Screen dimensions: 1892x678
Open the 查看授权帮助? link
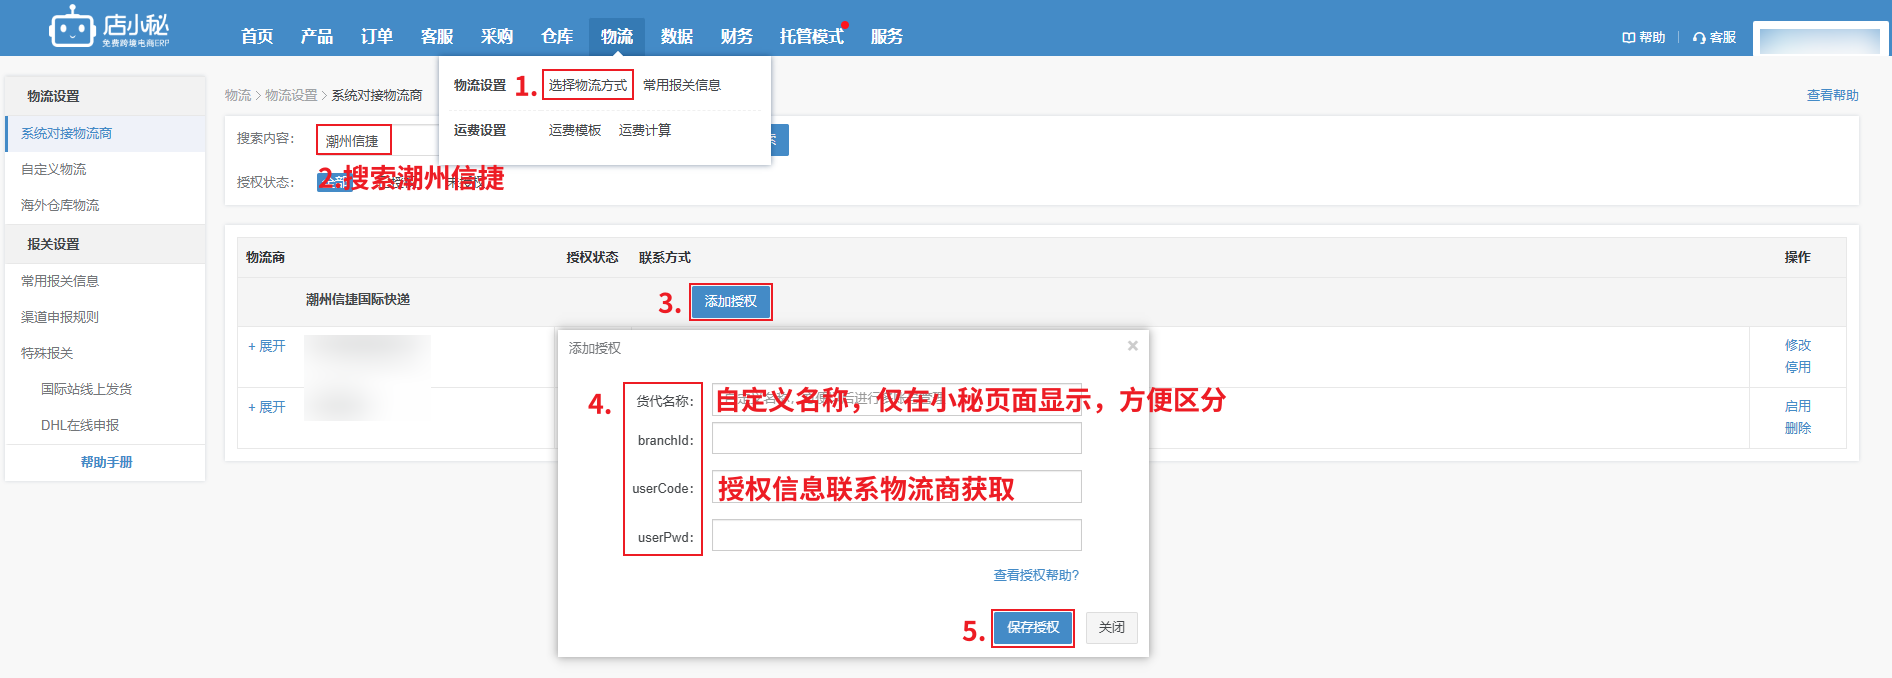pyautogui.click(x=1036, y=575)
